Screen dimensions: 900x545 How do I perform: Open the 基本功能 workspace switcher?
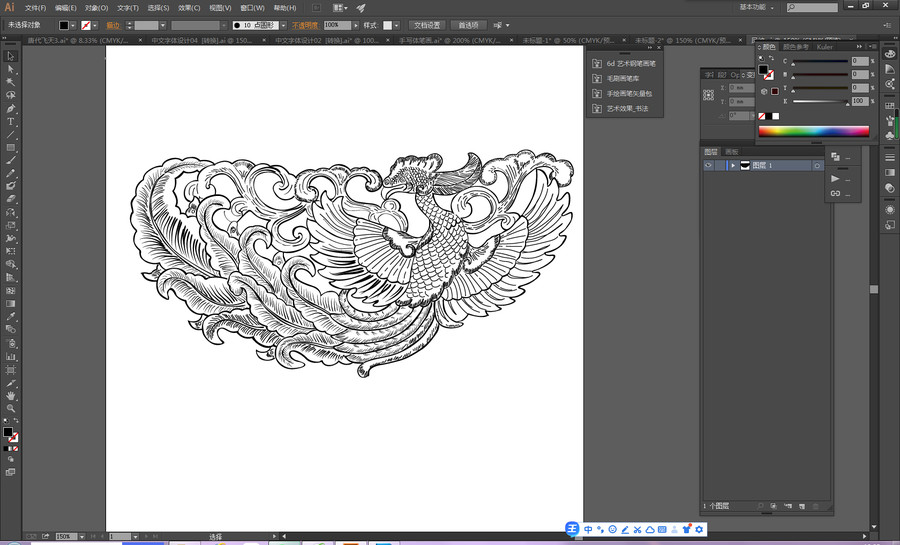[757, 7]
